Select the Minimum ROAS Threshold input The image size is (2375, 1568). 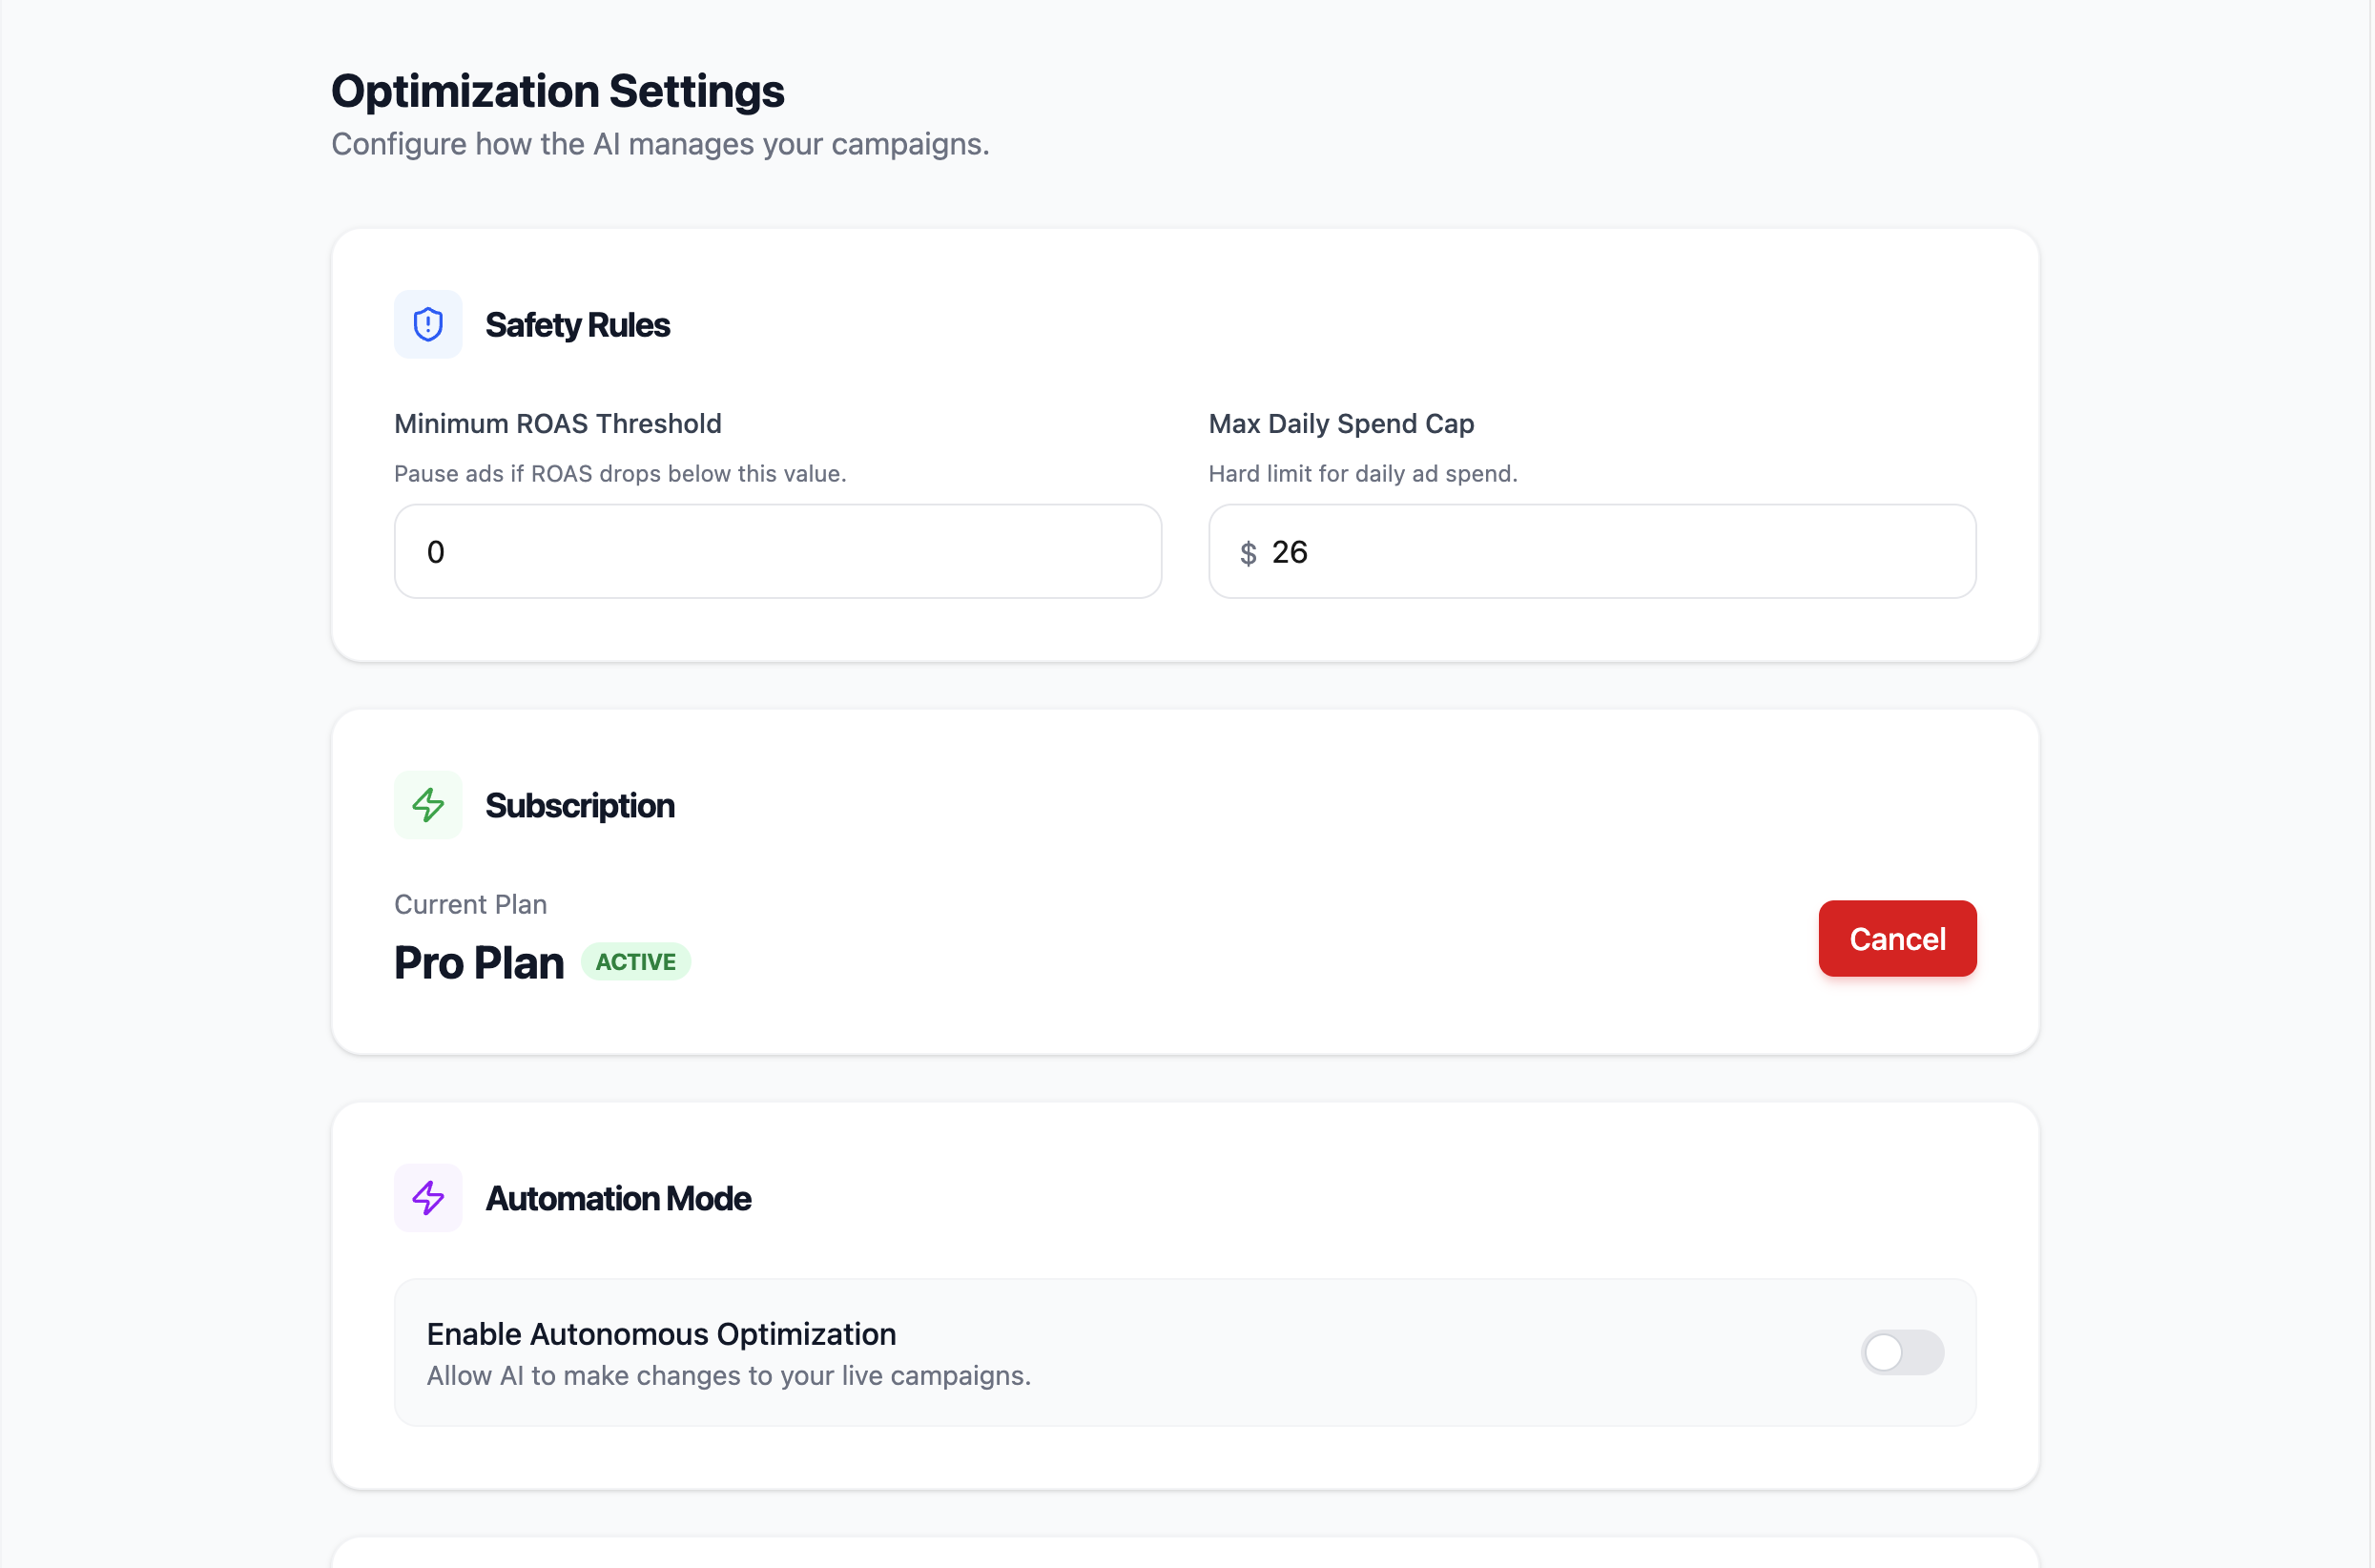(776, 552)
